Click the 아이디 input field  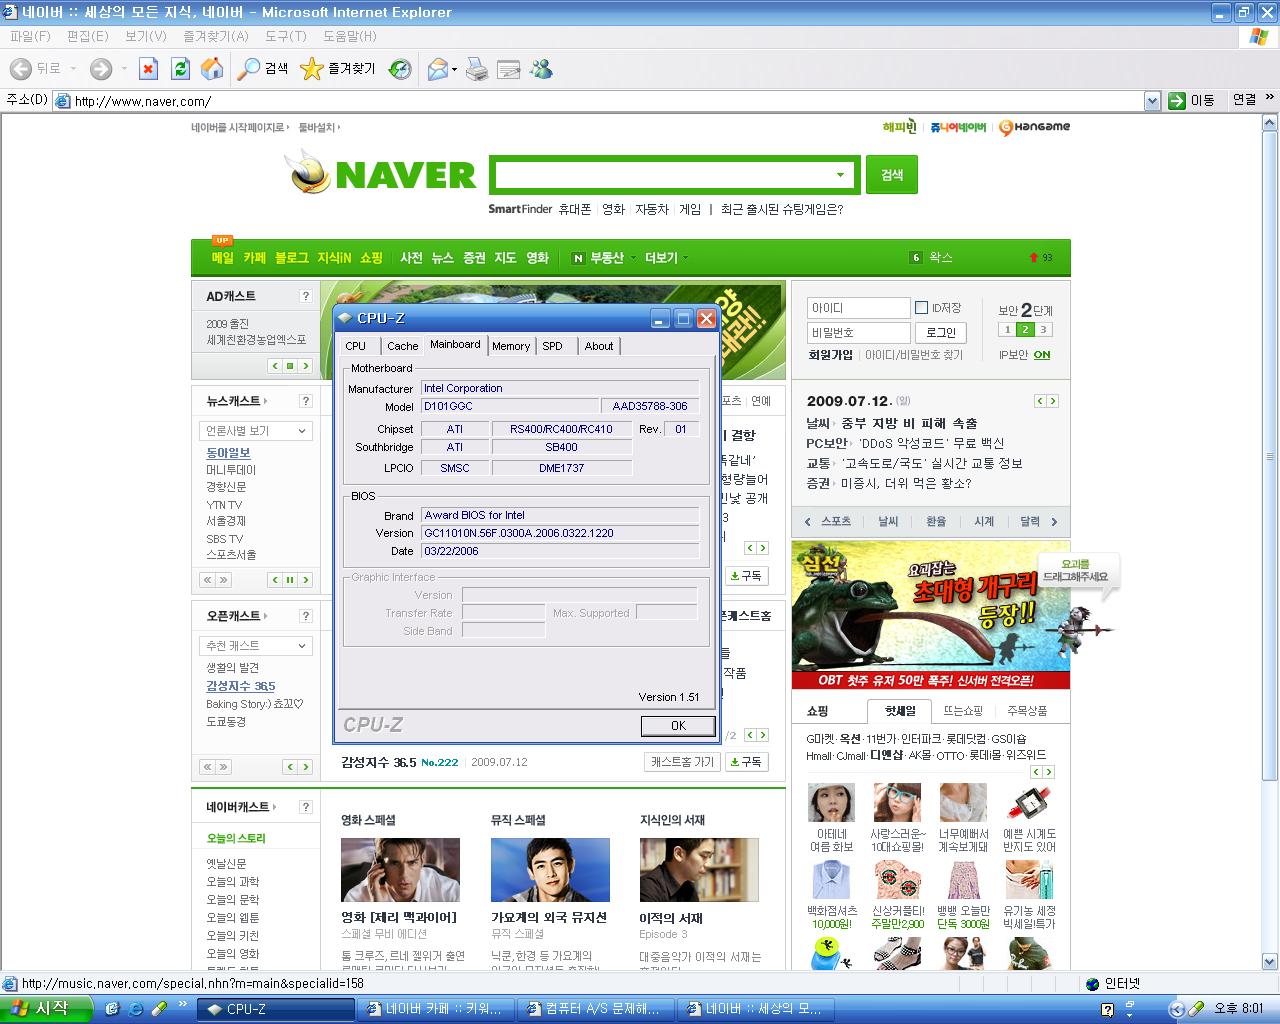tap(859, 308)
